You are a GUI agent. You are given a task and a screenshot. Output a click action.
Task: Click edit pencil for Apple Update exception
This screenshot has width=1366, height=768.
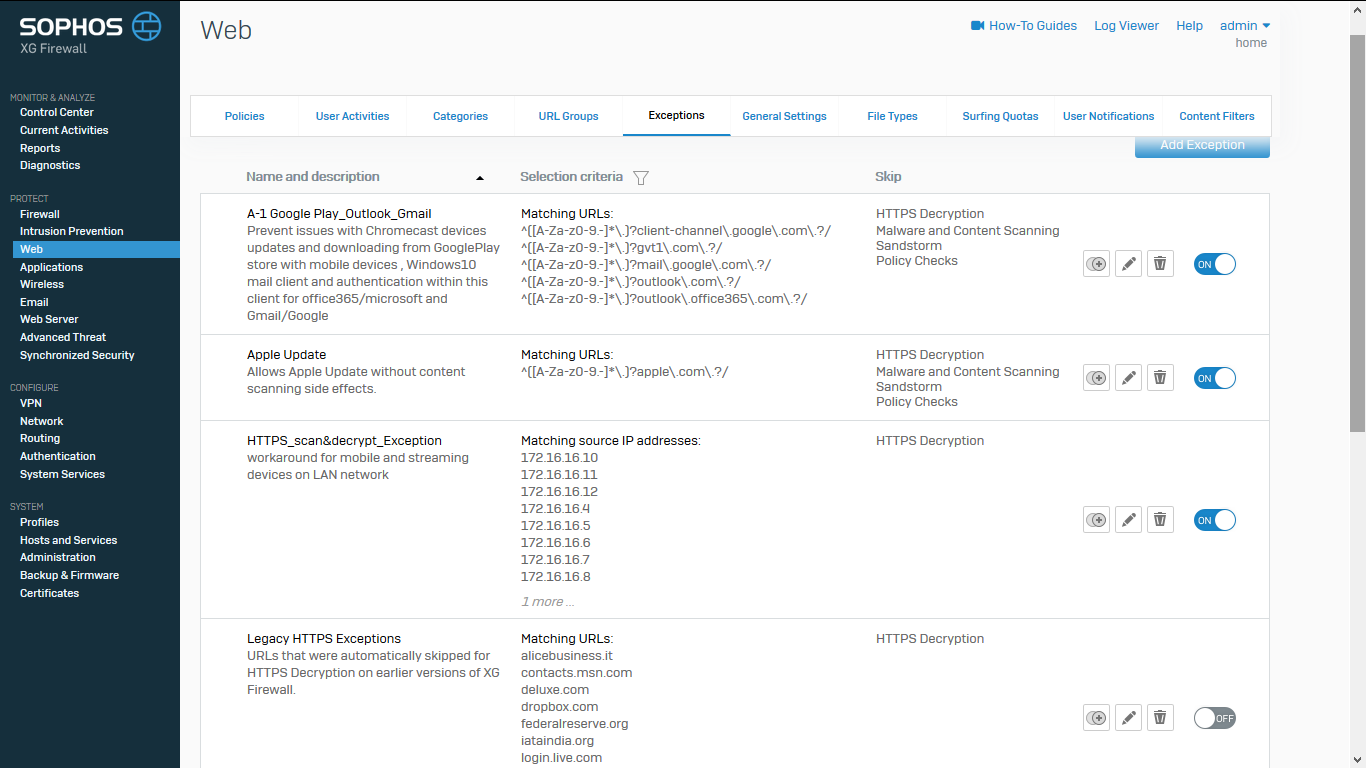coord(1128,378)
